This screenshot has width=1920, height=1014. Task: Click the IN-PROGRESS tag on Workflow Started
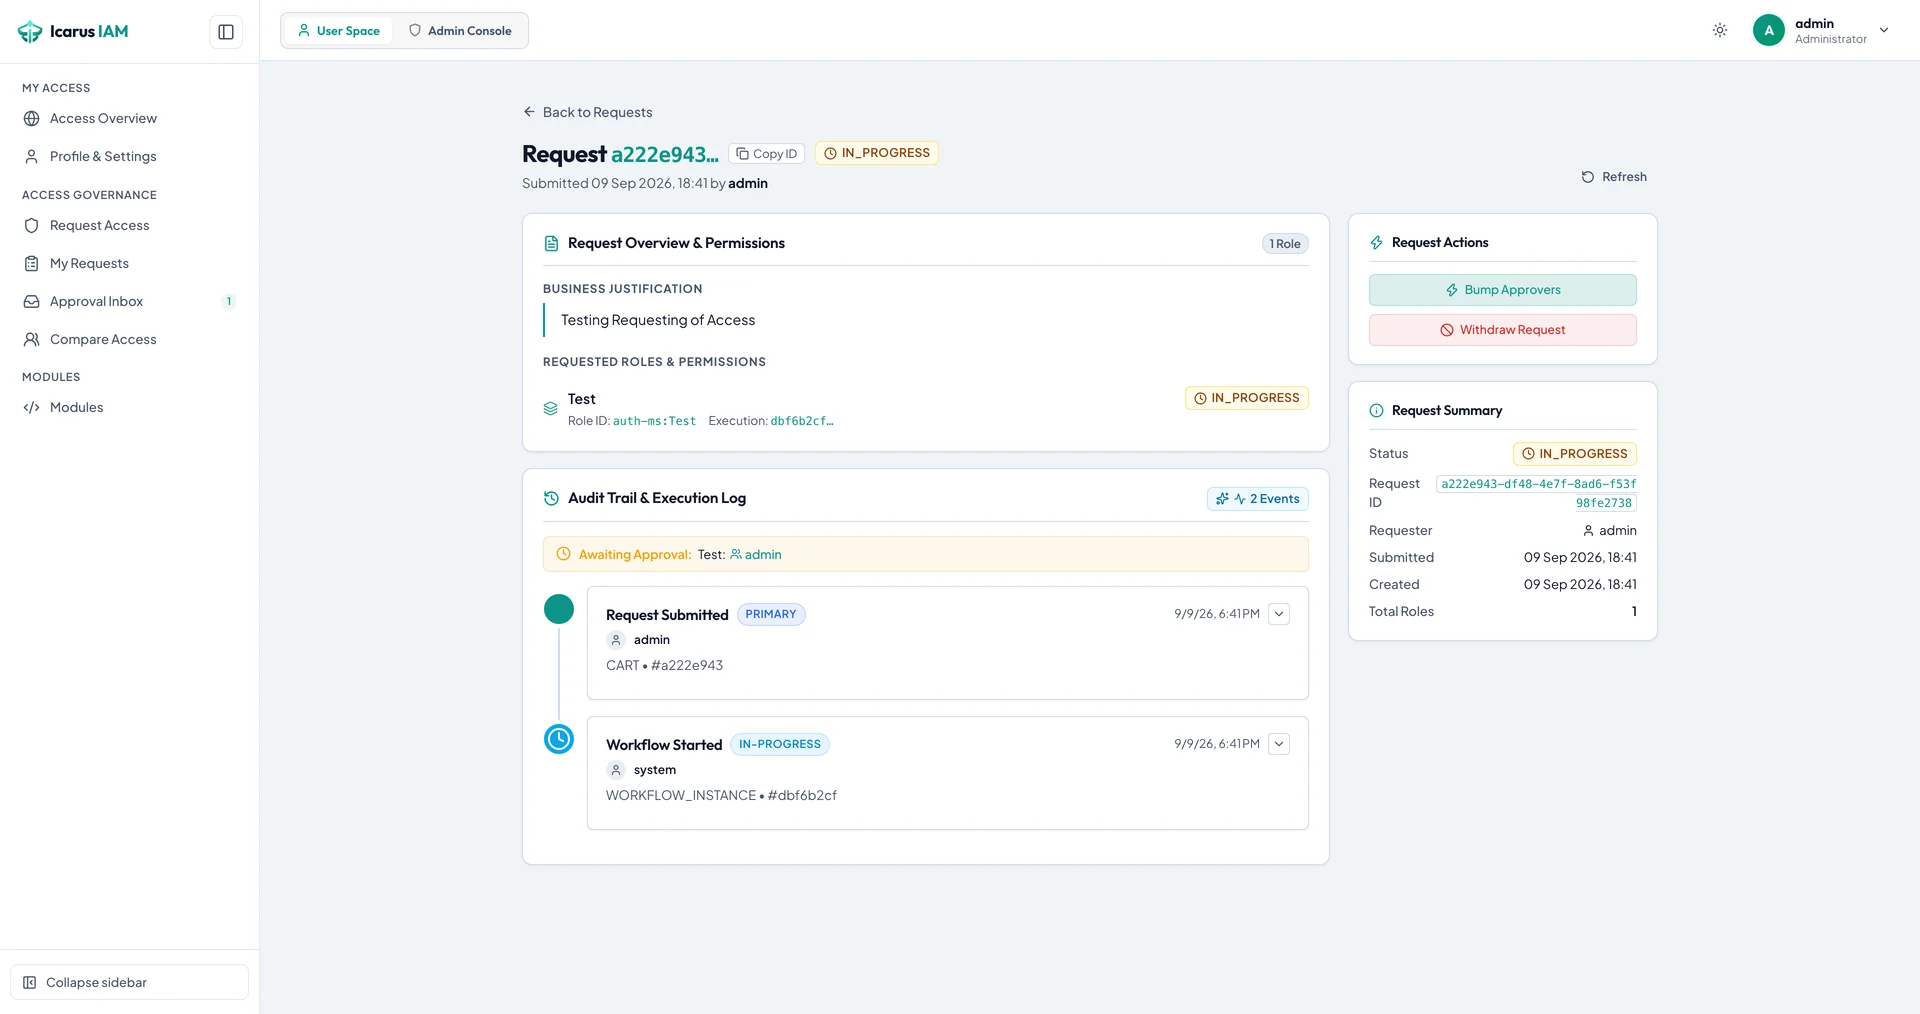pyautogui.click(x=780, y=744)
